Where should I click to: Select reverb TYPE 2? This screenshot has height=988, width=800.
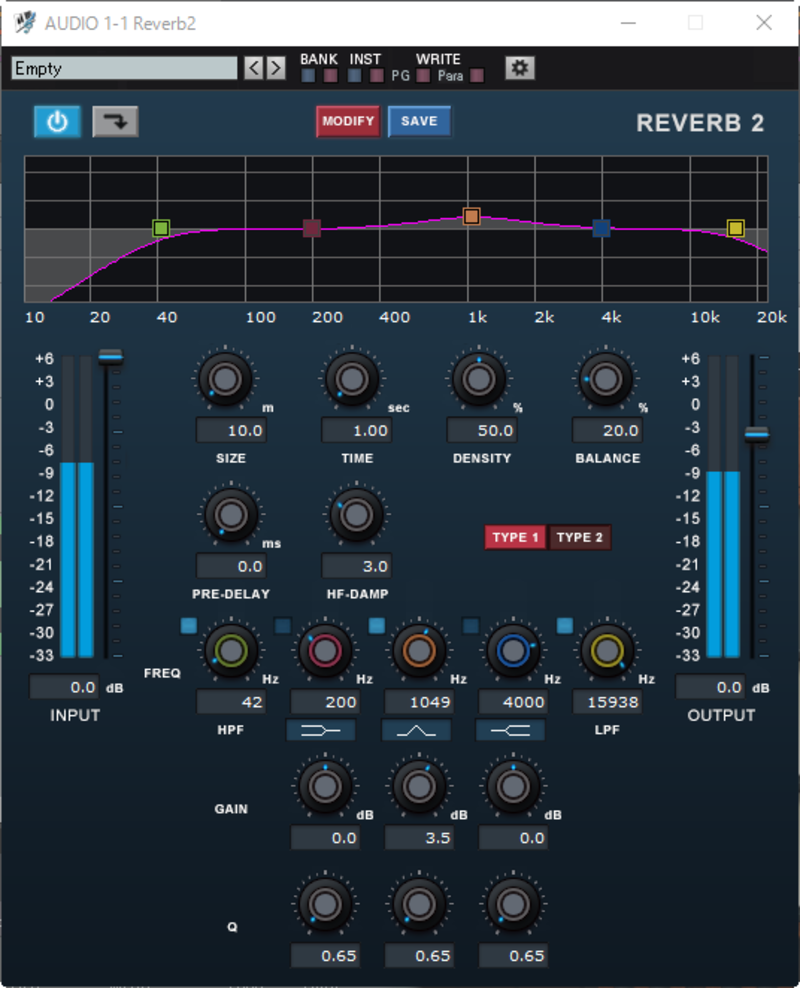(x=580, y=537)
